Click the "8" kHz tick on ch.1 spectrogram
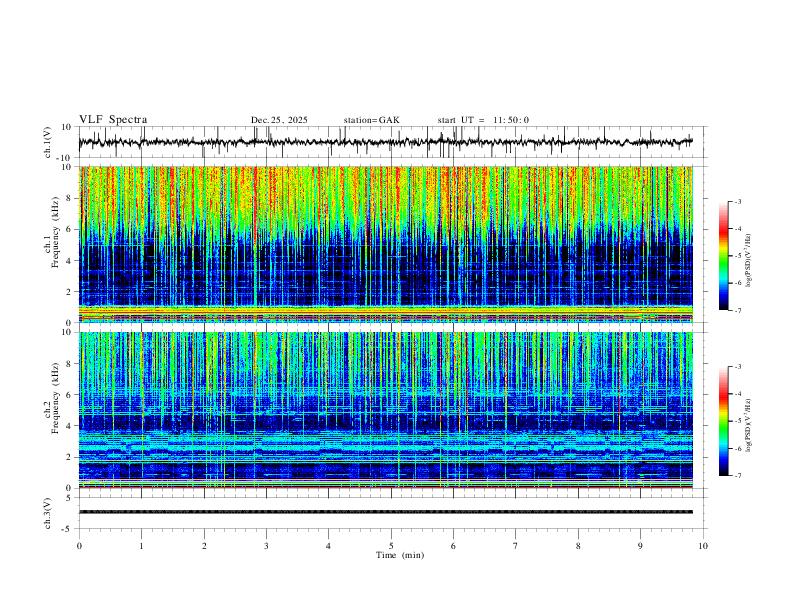Viewport: 792px width, 612px height. click(70, 198)
